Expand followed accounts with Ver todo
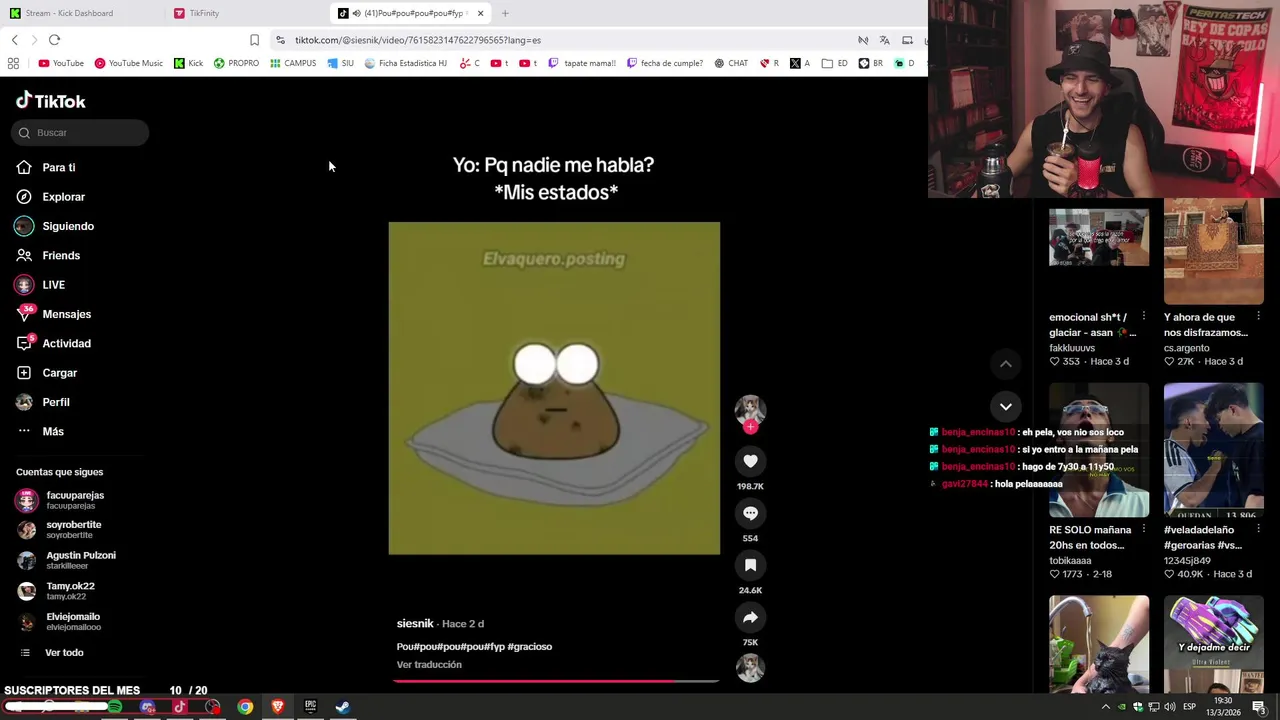Screen dimensions: 1280x720 click(64, 653)
